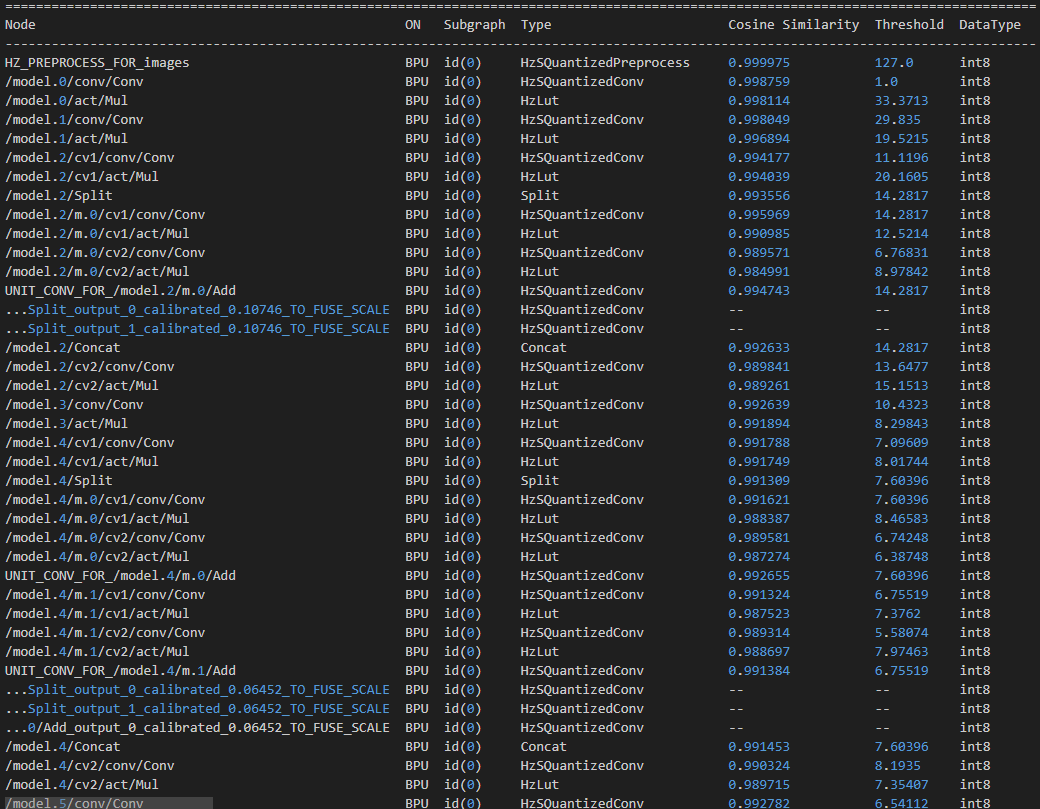Click threshold value 33.3713
Screen dimensions: 1040x809
[901, 100]
